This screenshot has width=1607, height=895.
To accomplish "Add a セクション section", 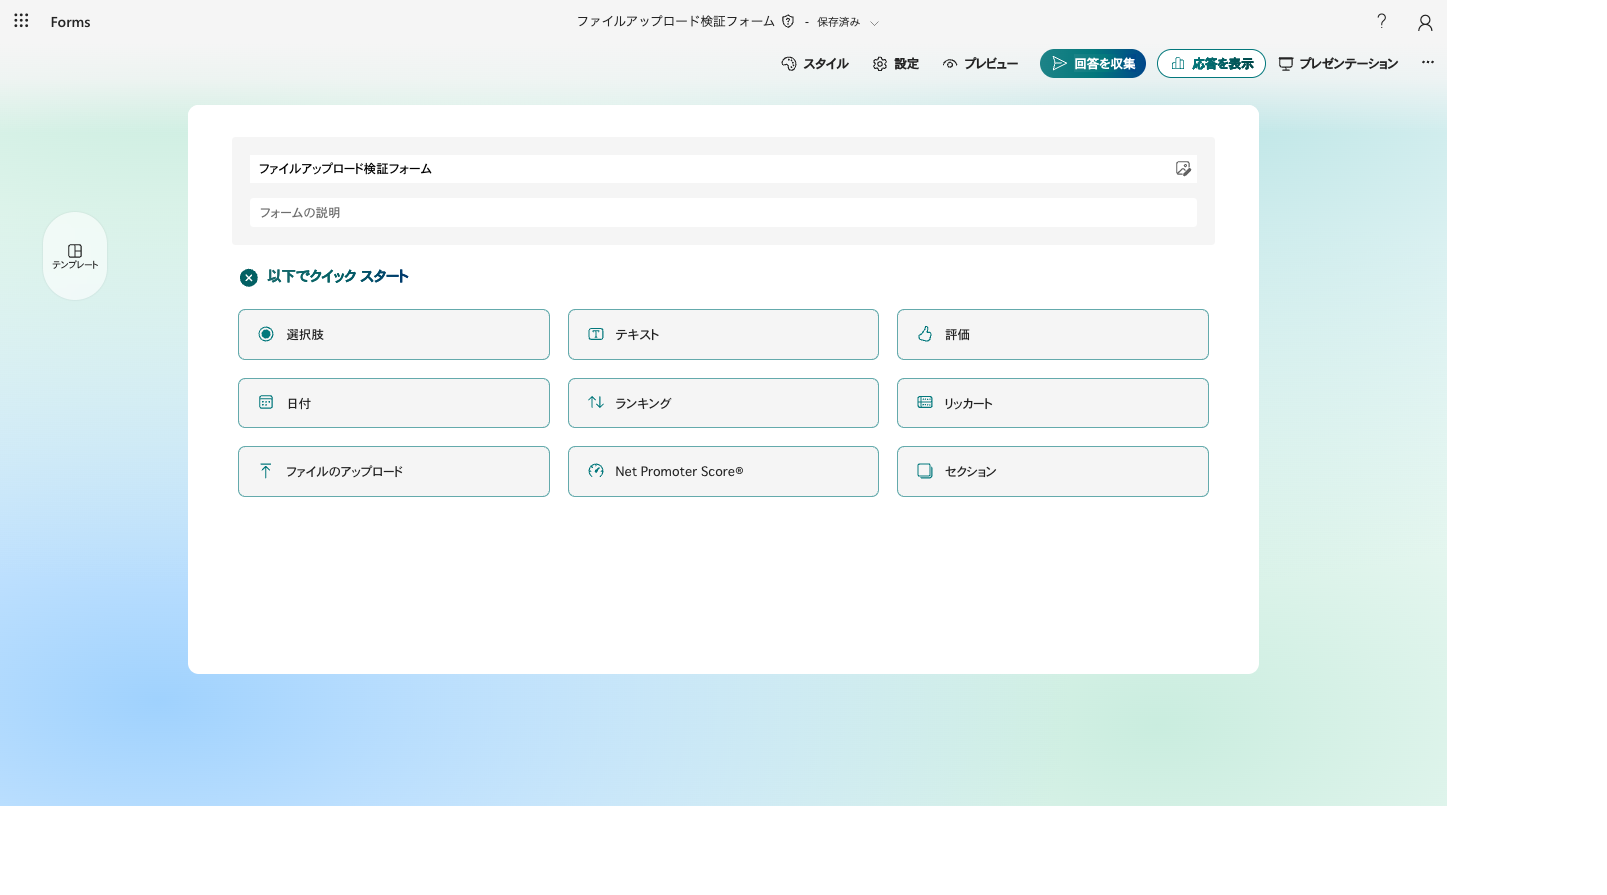I will pos(1053,472).
